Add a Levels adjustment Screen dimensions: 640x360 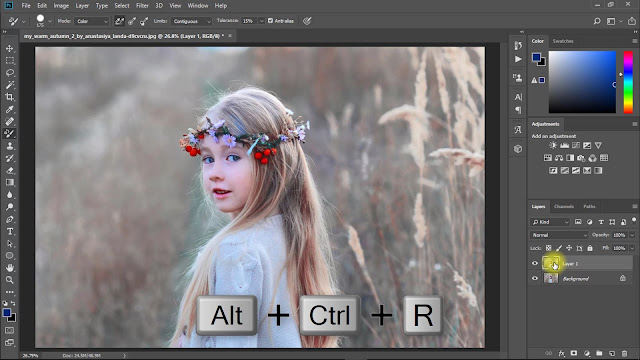point(564,145)
